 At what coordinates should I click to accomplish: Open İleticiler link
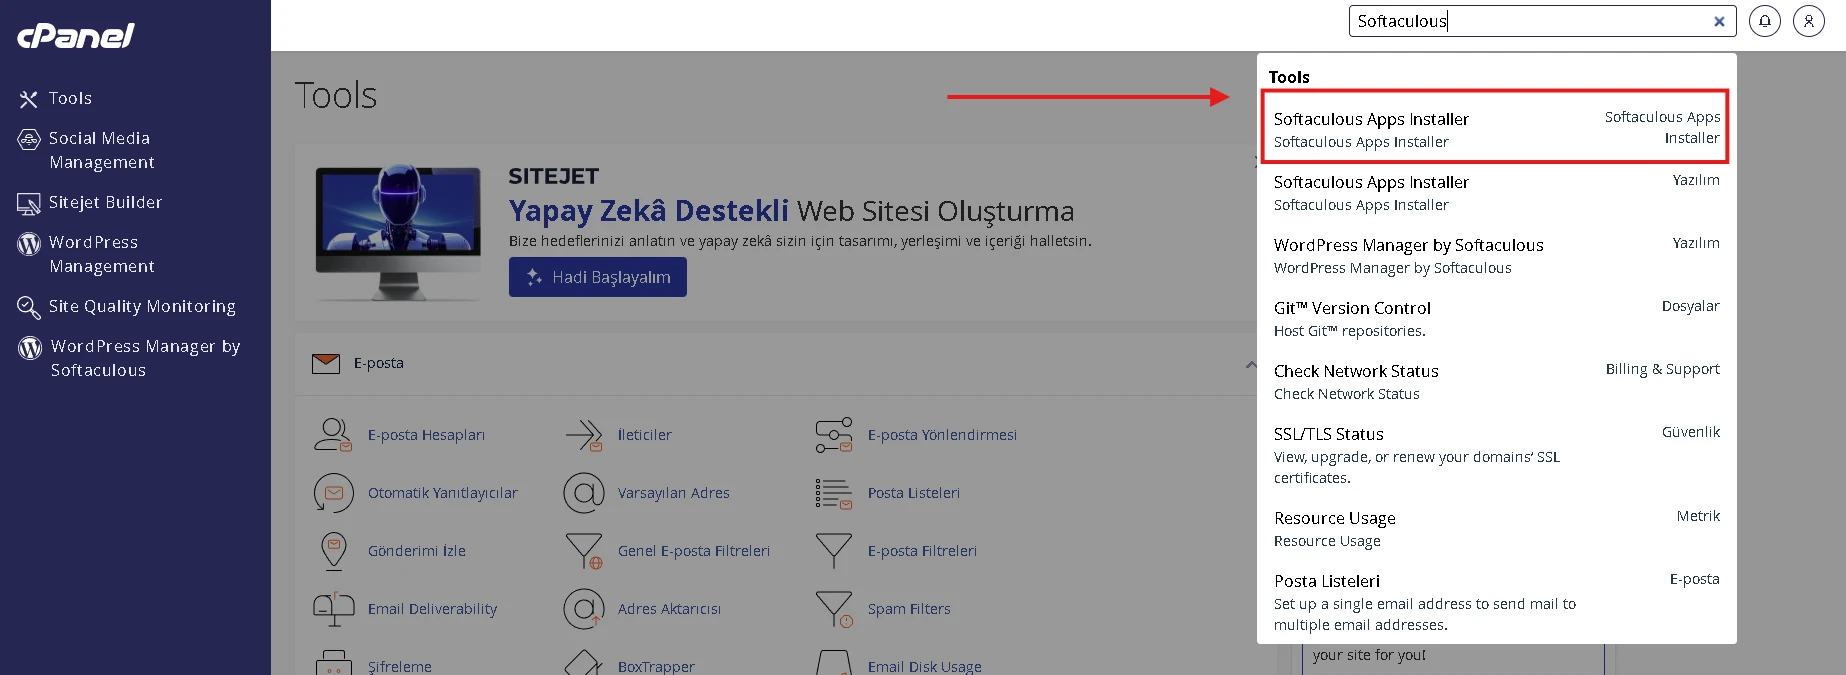point(644,435)
